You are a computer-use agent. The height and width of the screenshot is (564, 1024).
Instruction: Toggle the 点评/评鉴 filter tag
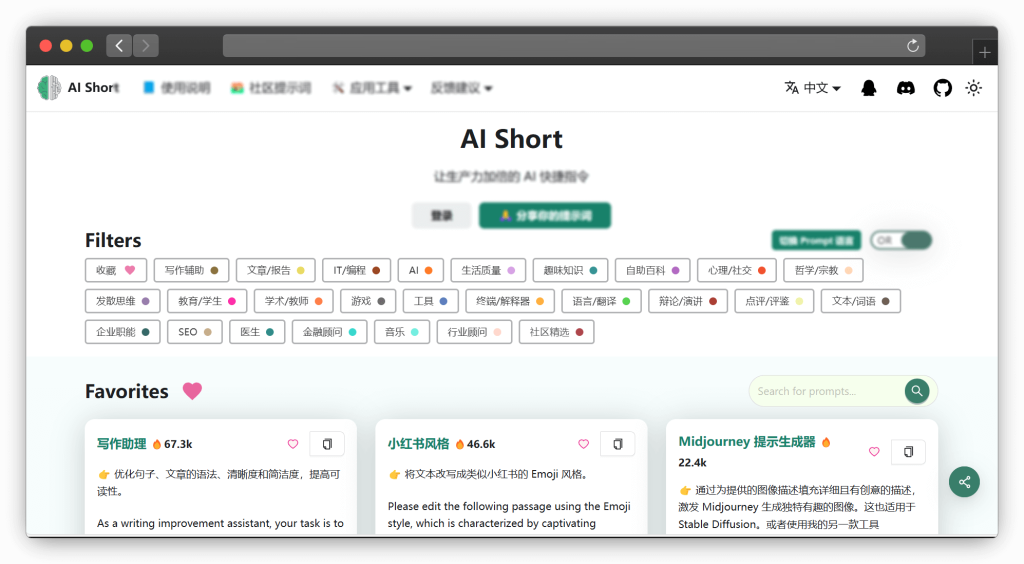(x=774, y=301)
